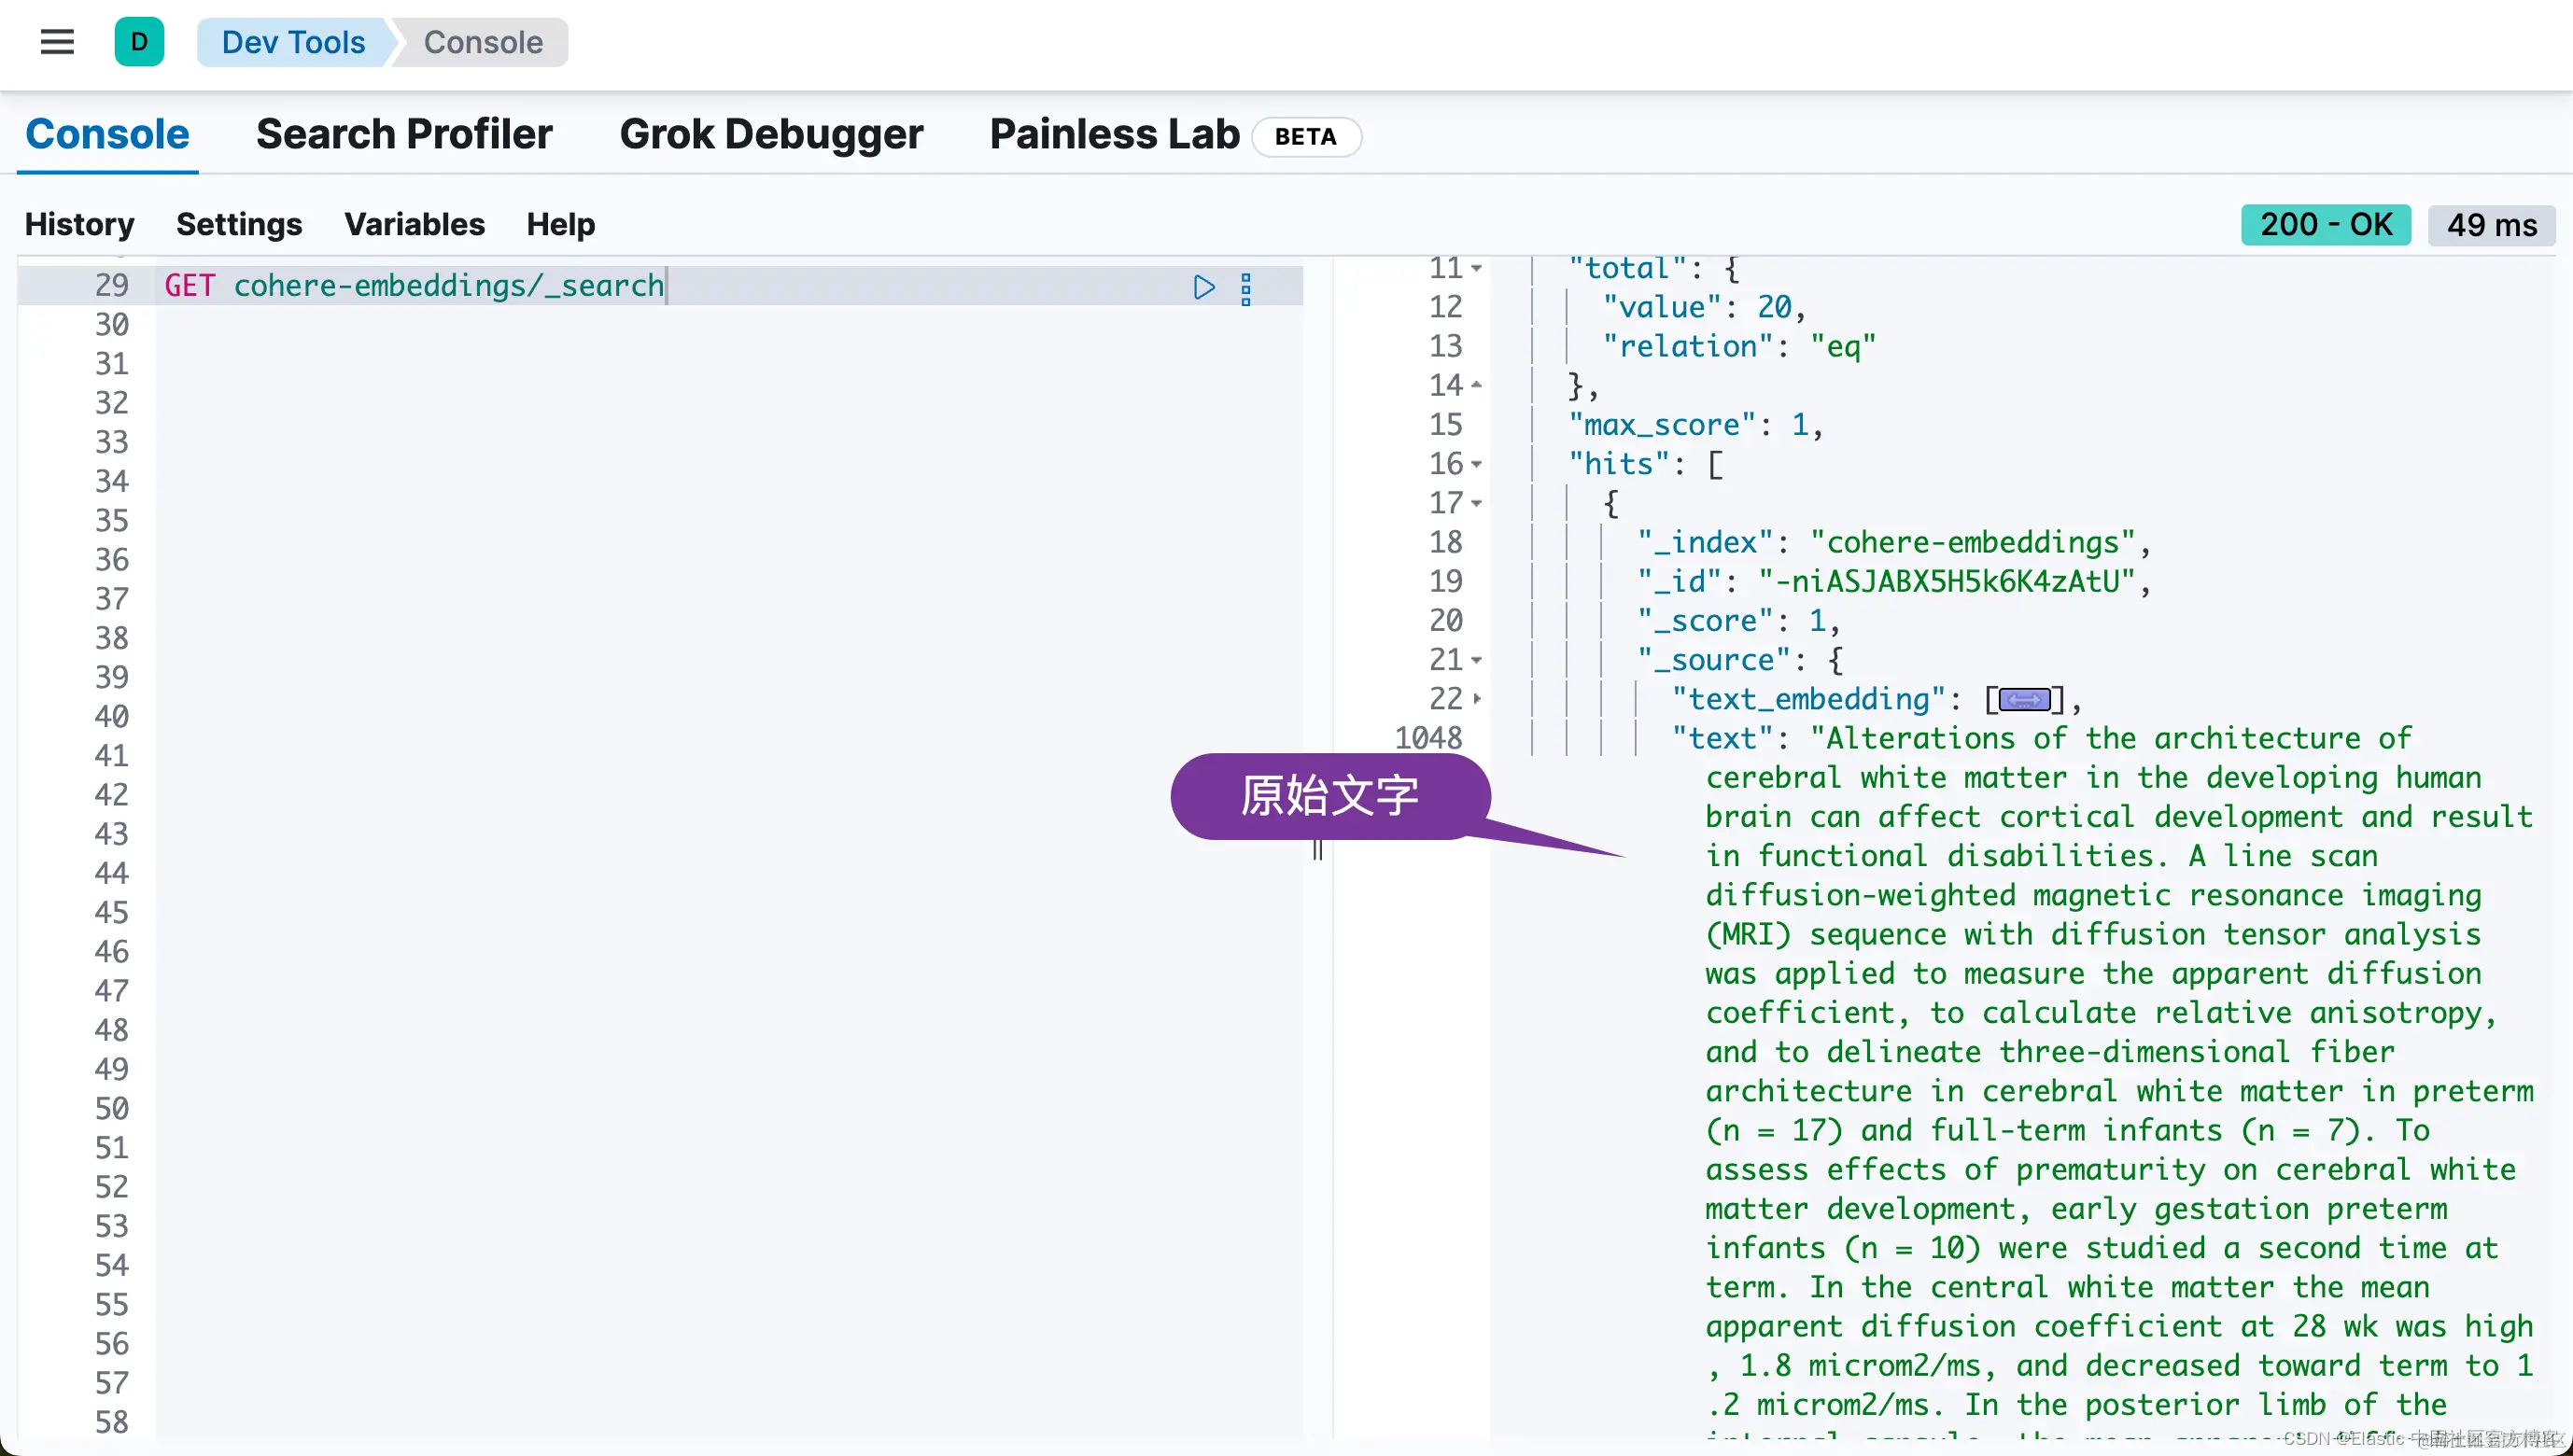Click the Dev Tools breadcrumb
Screen dimensions: 2573x1456
coord(293,42)
